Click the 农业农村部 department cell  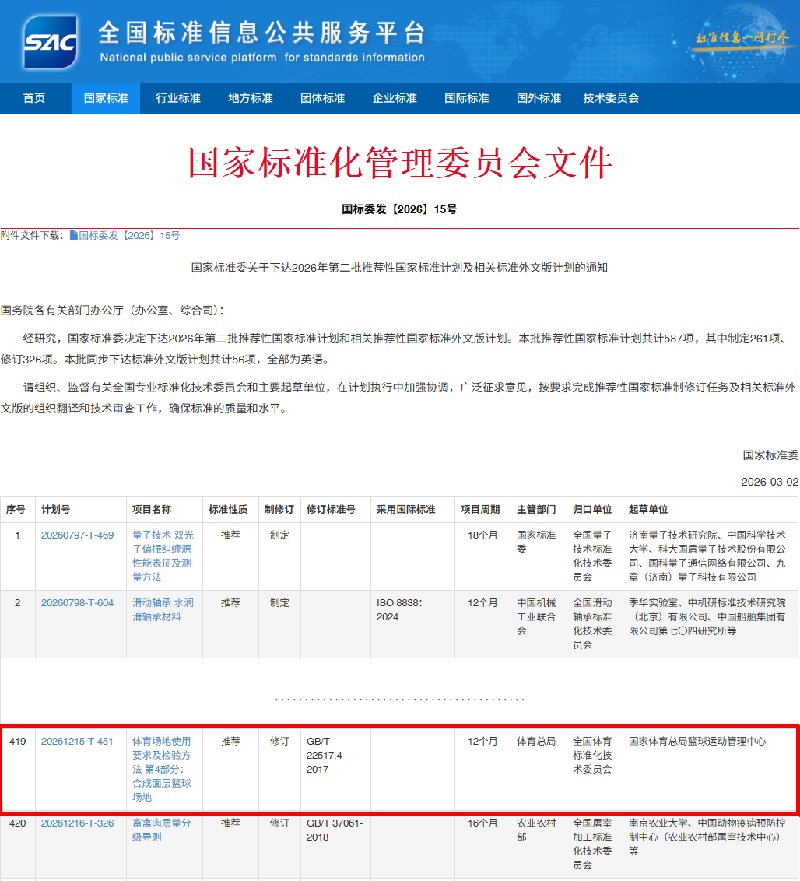click(x=537, y=830)
